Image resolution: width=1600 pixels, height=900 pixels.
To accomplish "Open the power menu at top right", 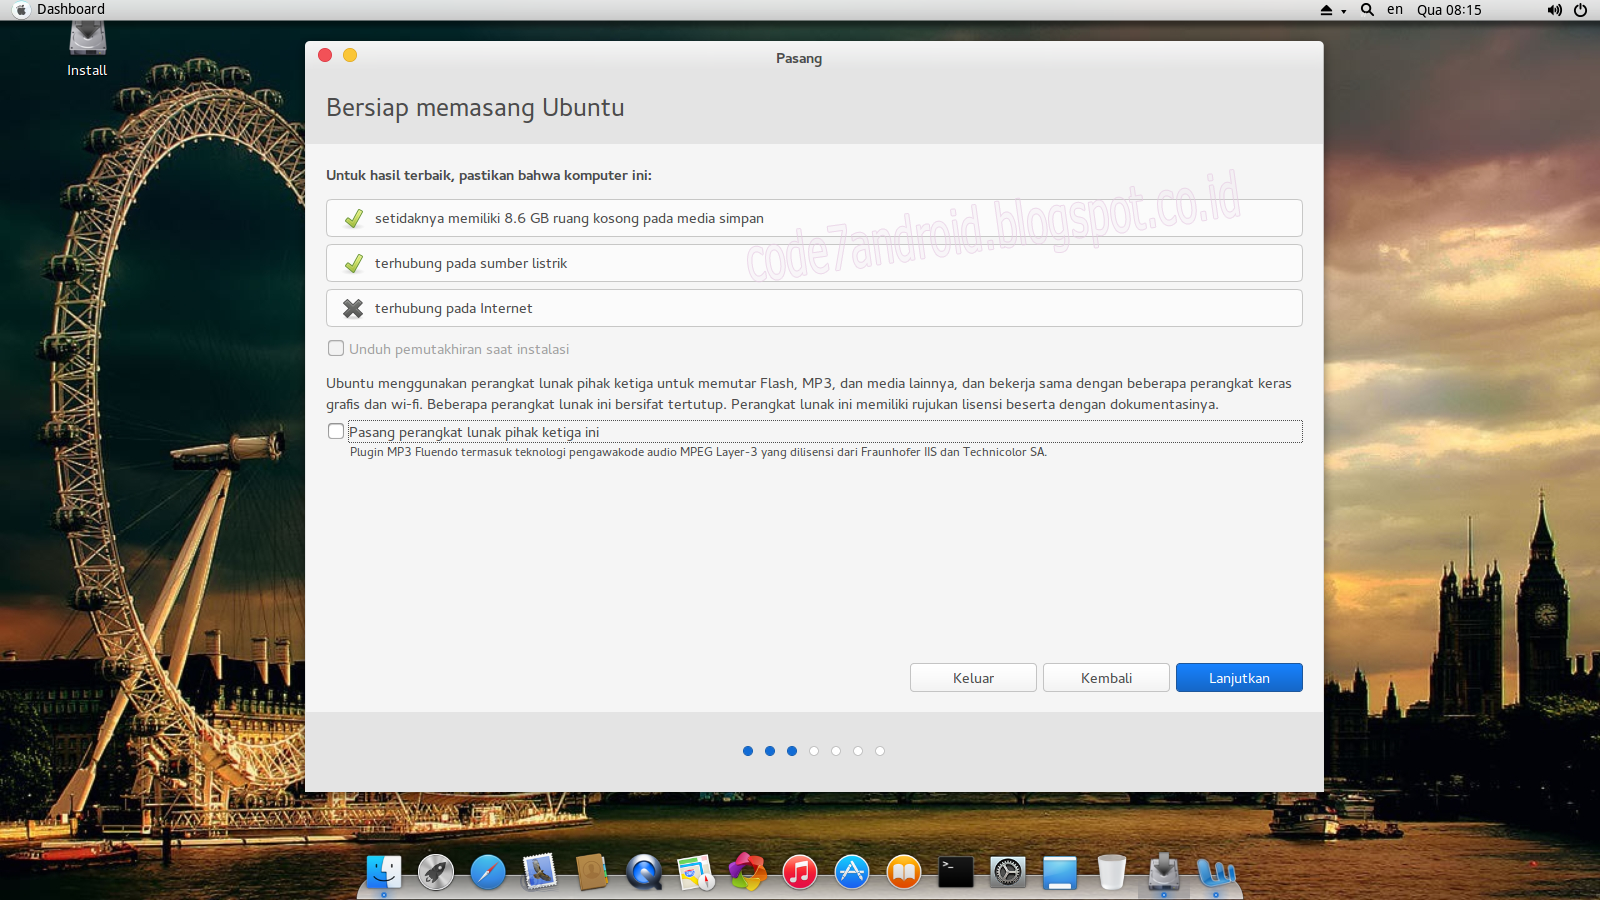I will coord(1581,10).
